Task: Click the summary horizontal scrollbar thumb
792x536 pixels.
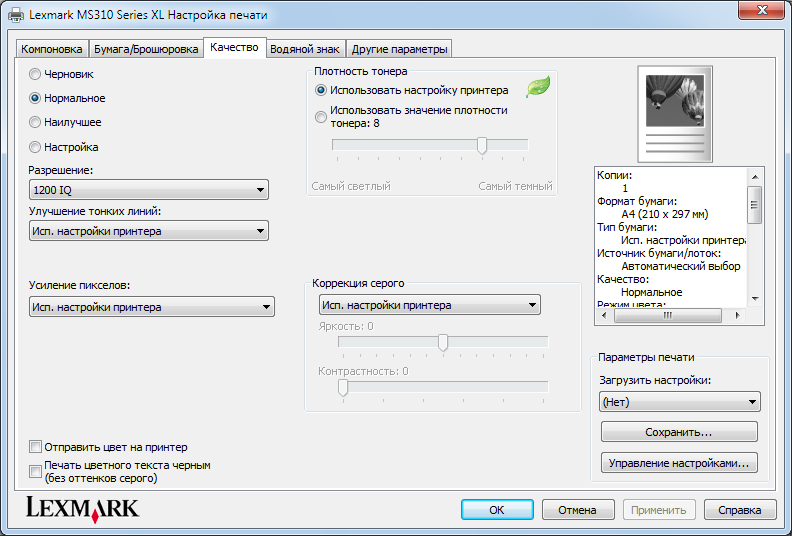Action: 668,315
